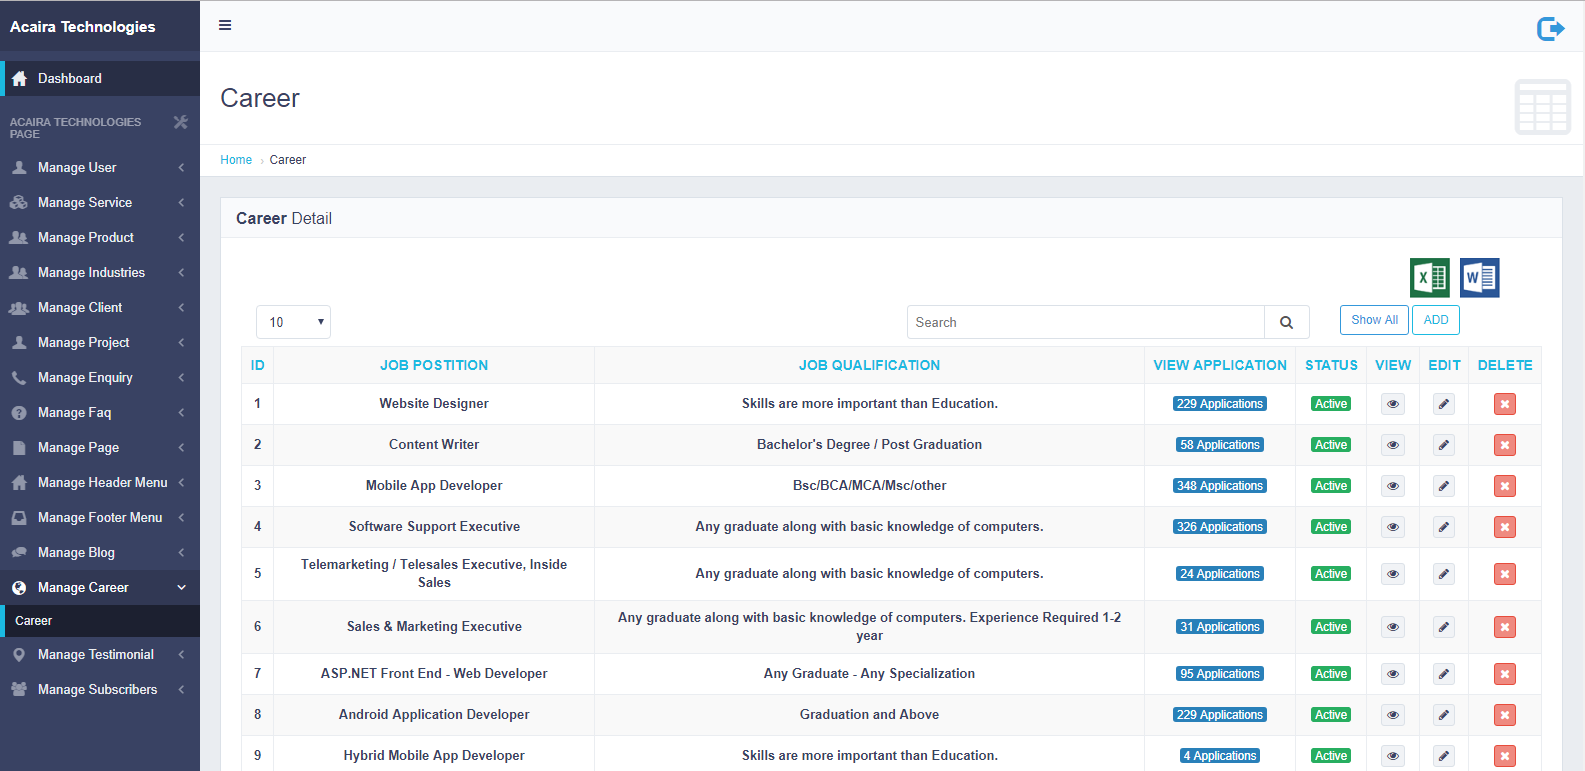
Task: Select Career submenu item in sidebar
Action: click(34, 621)
